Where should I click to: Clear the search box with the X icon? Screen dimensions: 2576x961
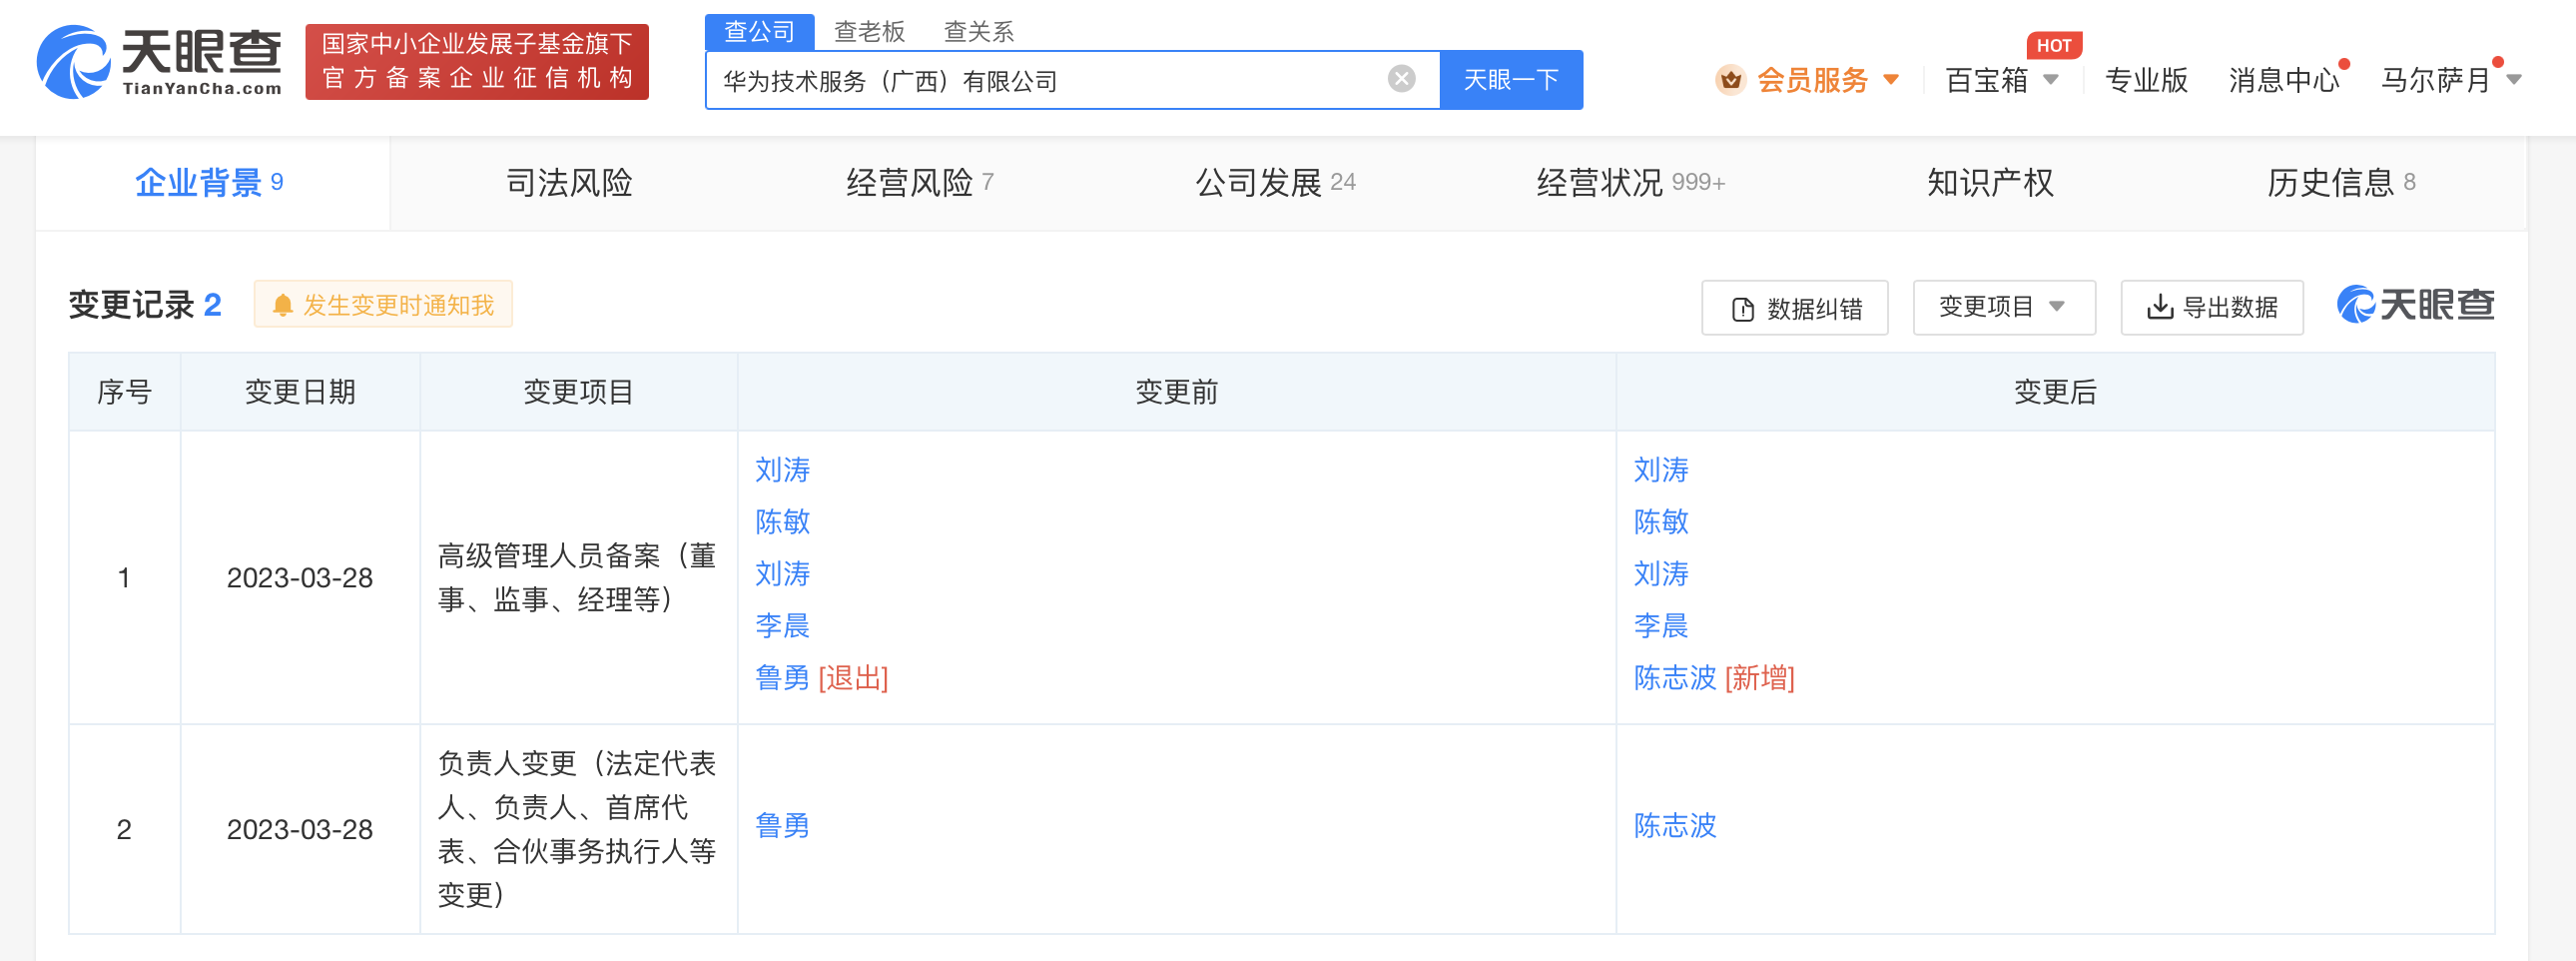1401,79
